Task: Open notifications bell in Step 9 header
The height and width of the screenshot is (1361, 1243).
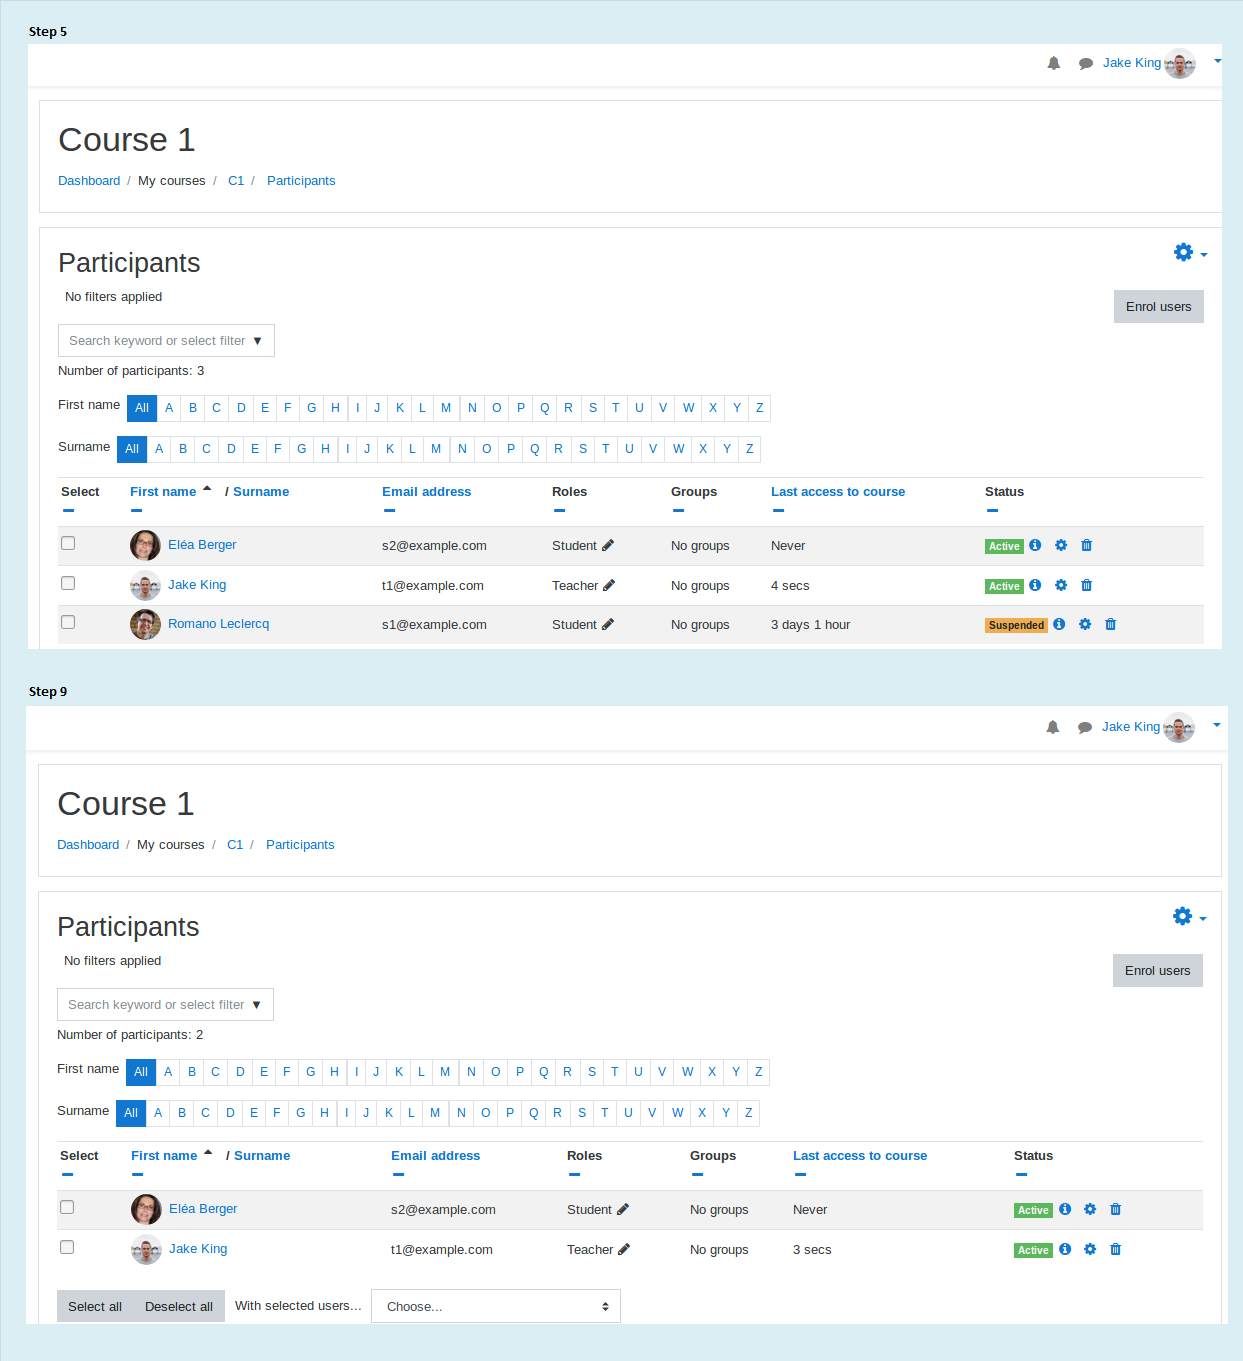Action: 1052,727
